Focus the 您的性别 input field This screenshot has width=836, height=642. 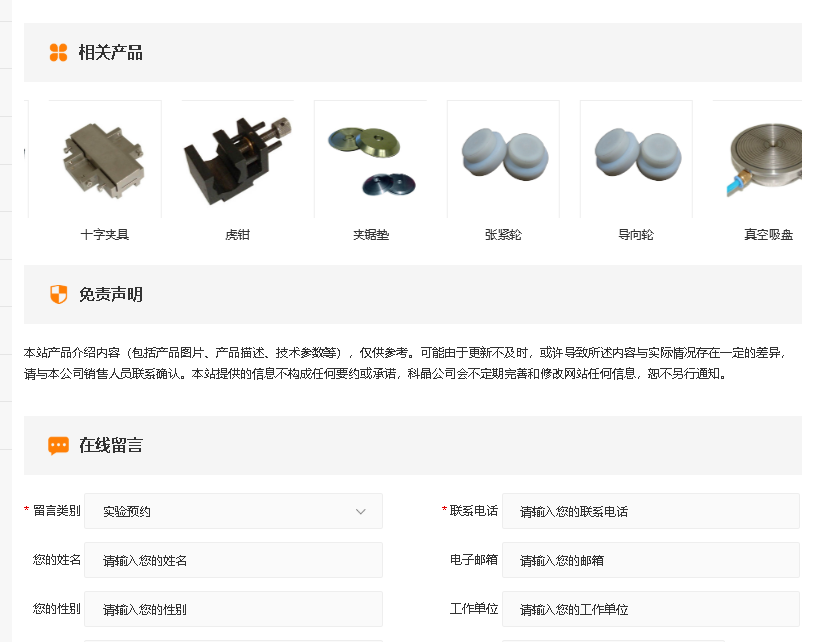[x=233, y=609]
